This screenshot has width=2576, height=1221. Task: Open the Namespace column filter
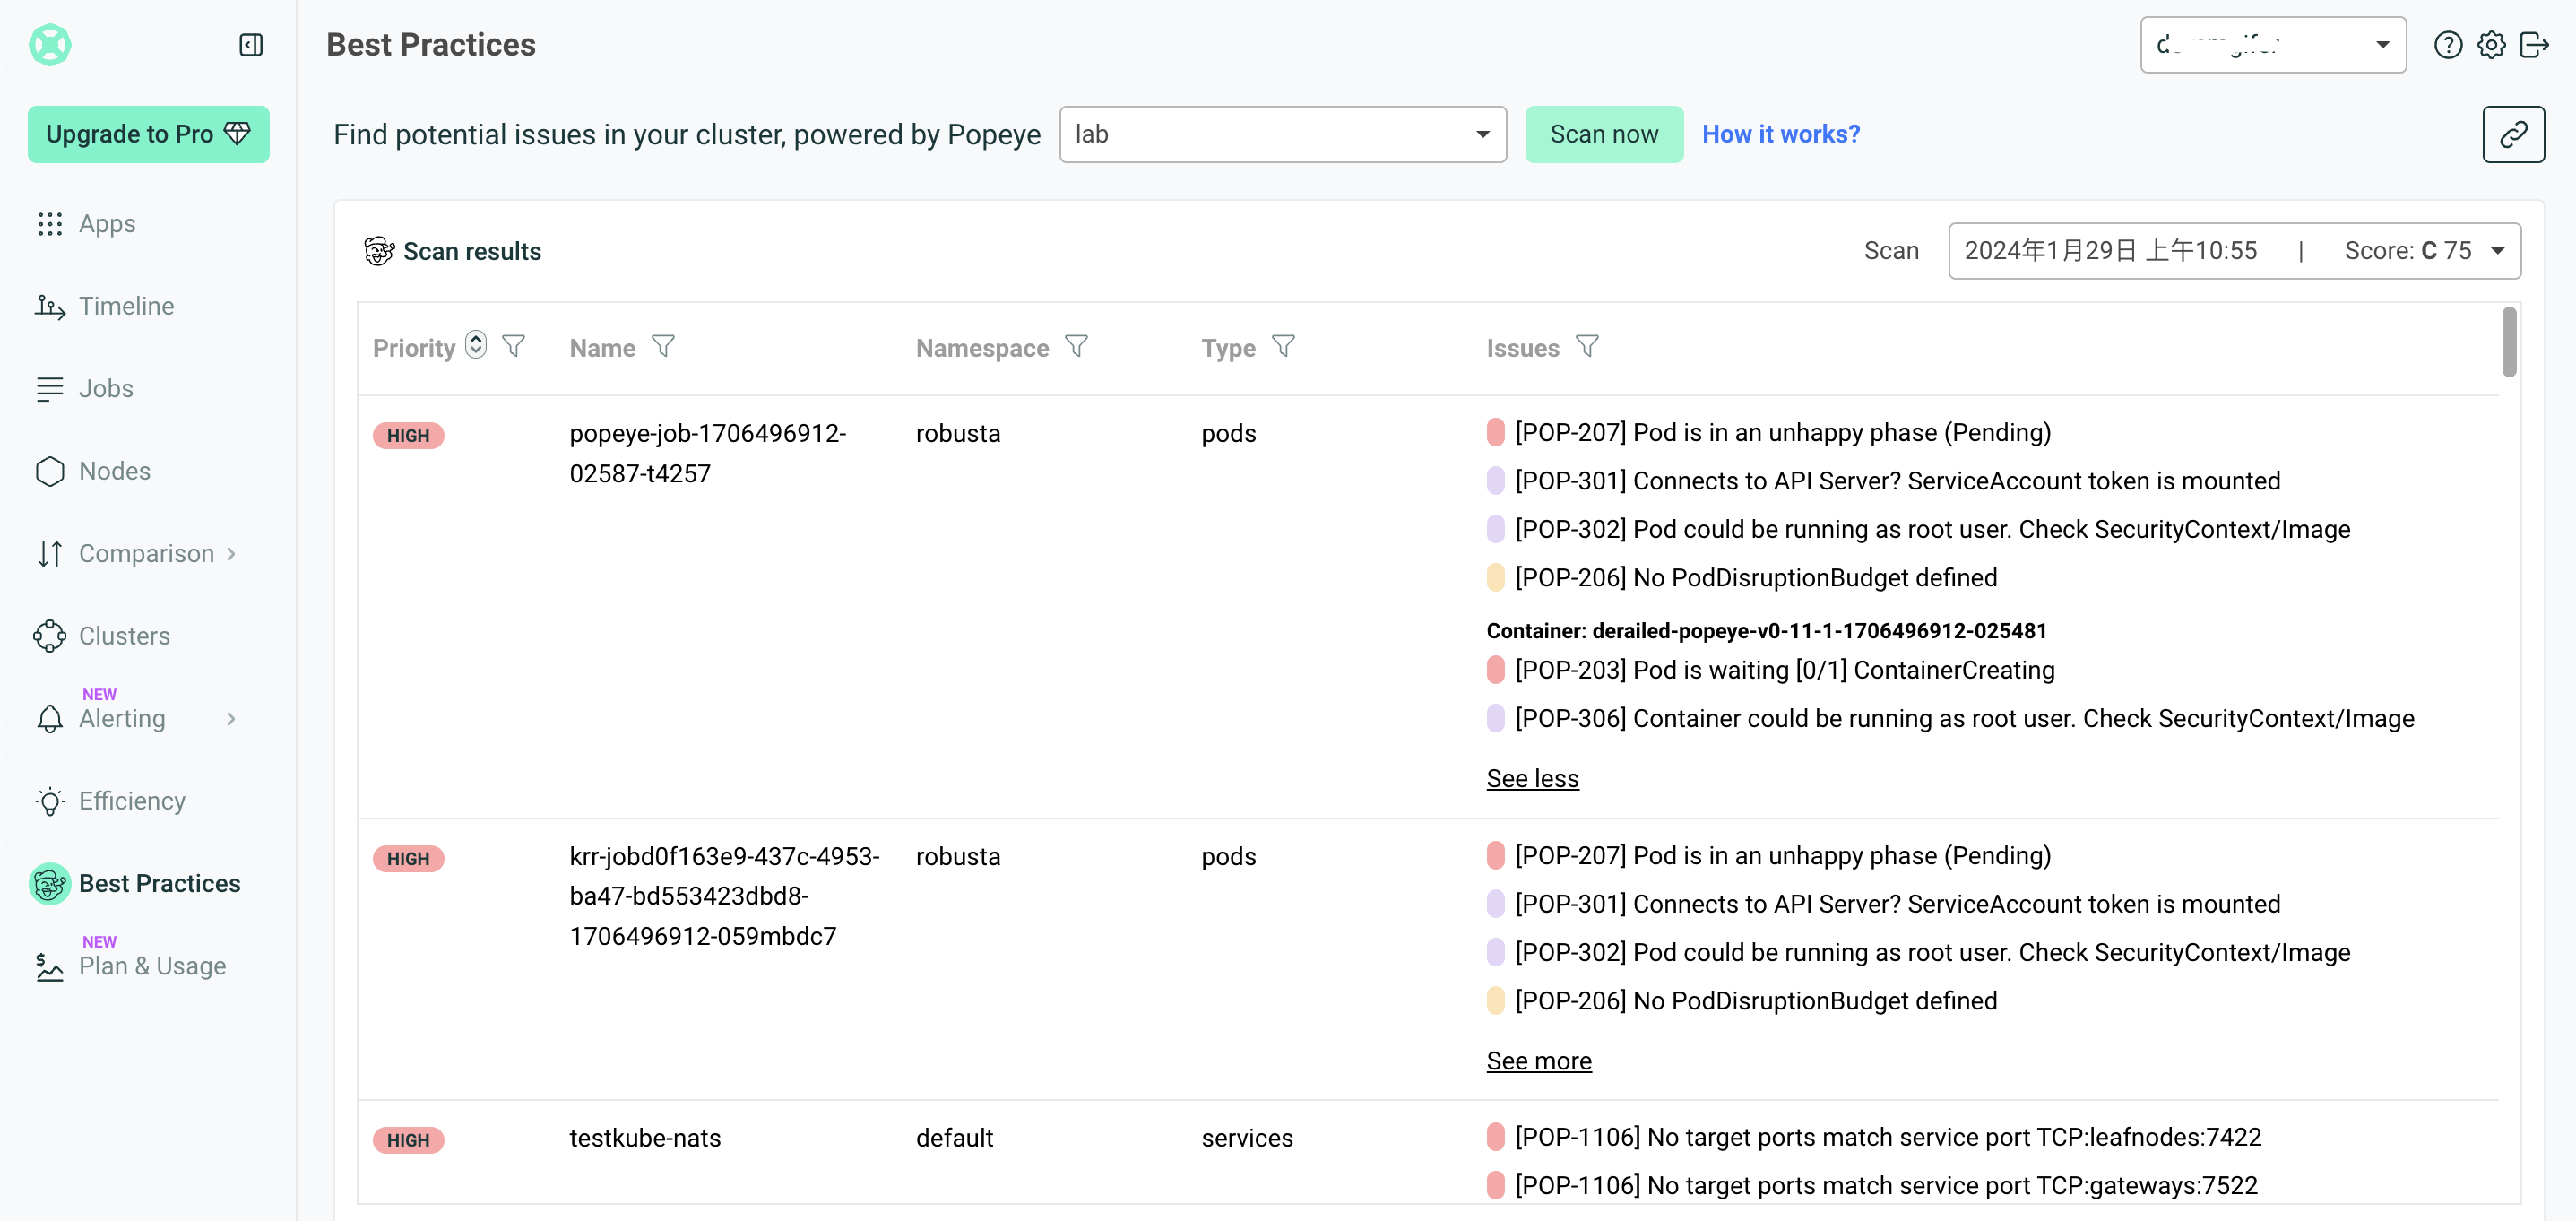(1076, 347)
